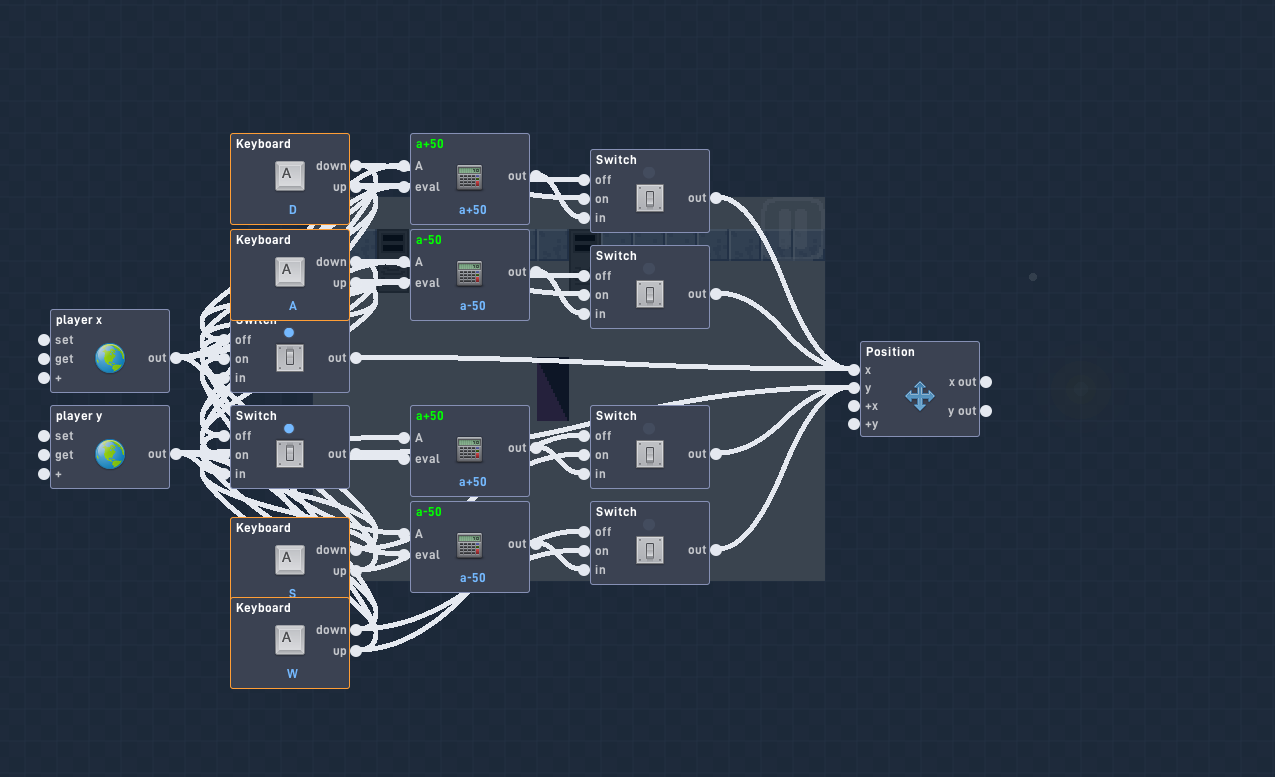1275x777 pixels.
Task: Click Position node x input port
Action: click(x=854, y=370)
